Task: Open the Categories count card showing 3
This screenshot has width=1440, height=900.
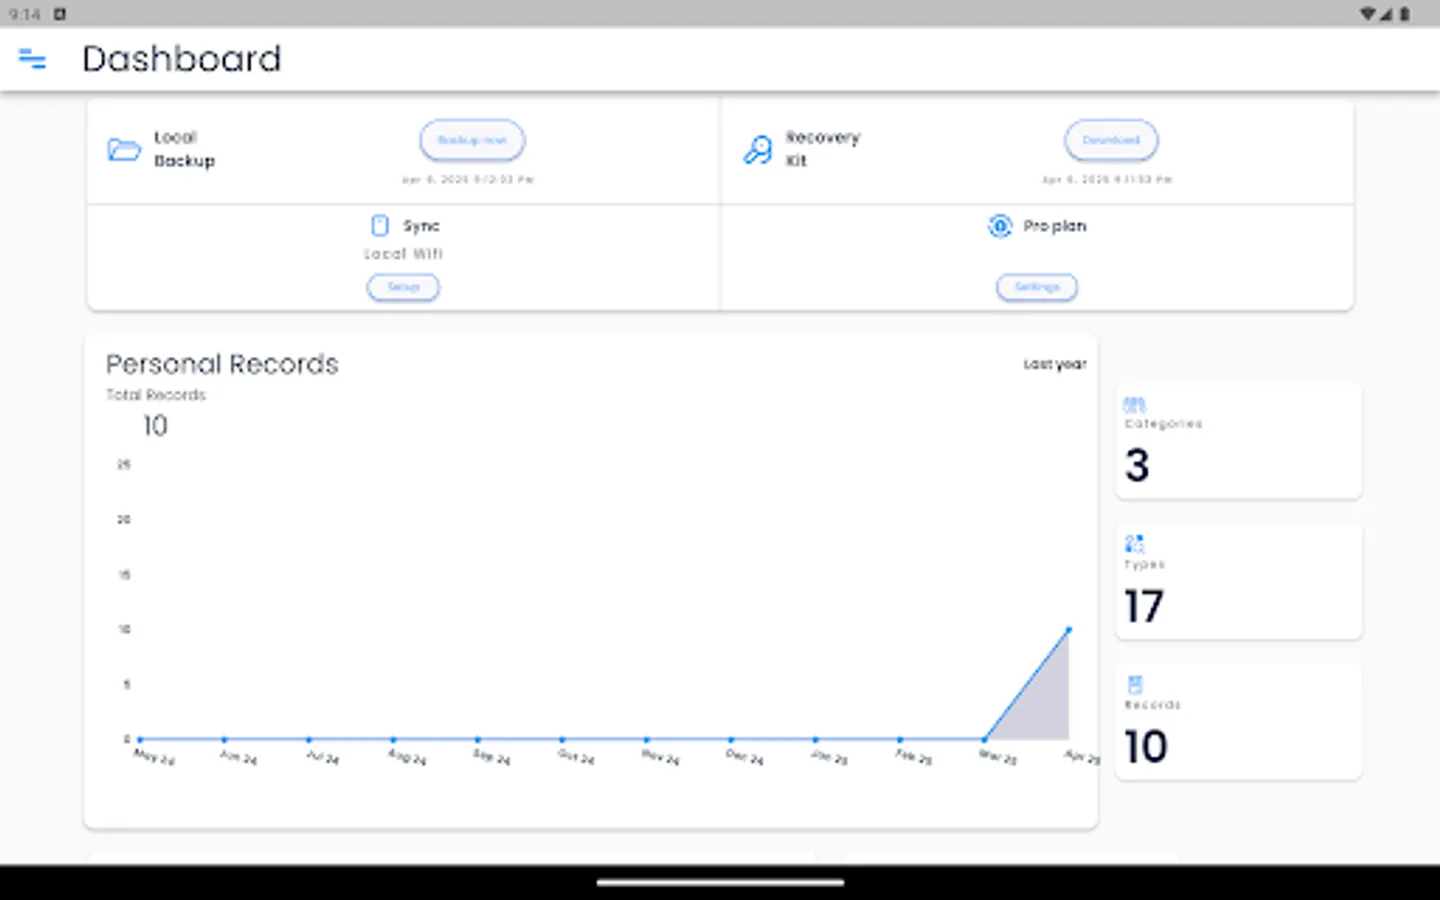Action: click(1238, 441)
